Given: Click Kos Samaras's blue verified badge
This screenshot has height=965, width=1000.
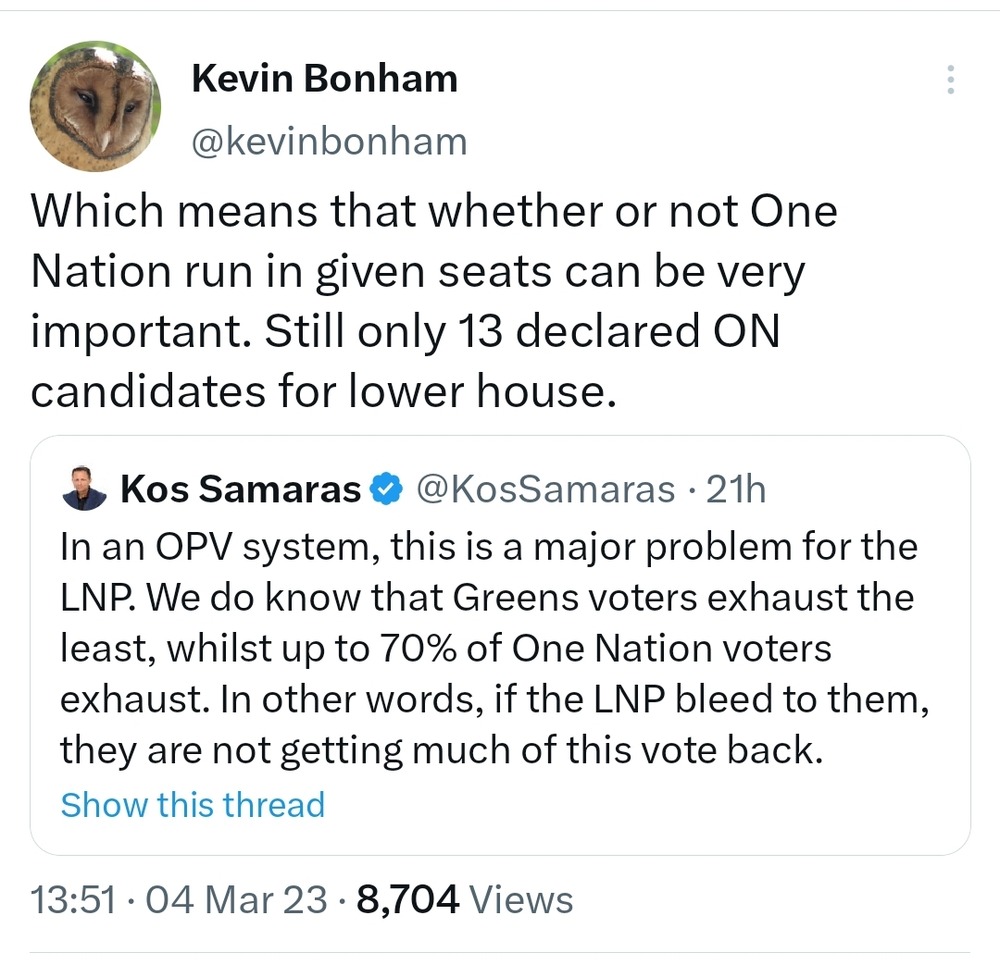Looking at the screenshot, I should (x=385, y=489).
